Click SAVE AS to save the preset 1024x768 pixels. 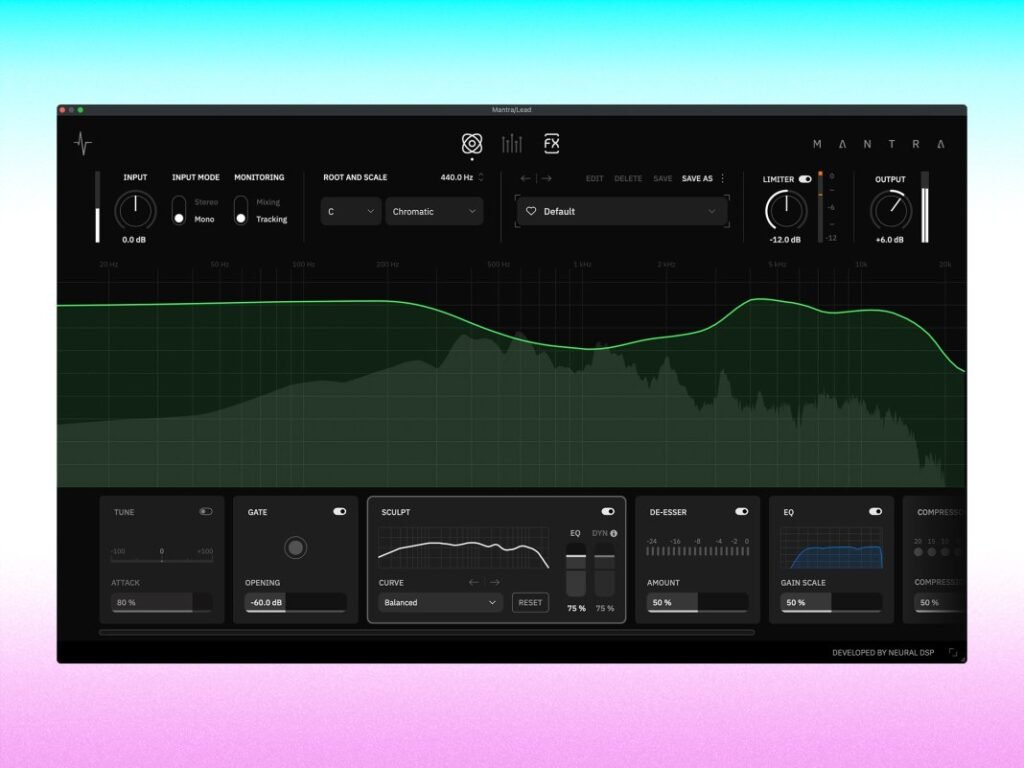tap(697, 178)
